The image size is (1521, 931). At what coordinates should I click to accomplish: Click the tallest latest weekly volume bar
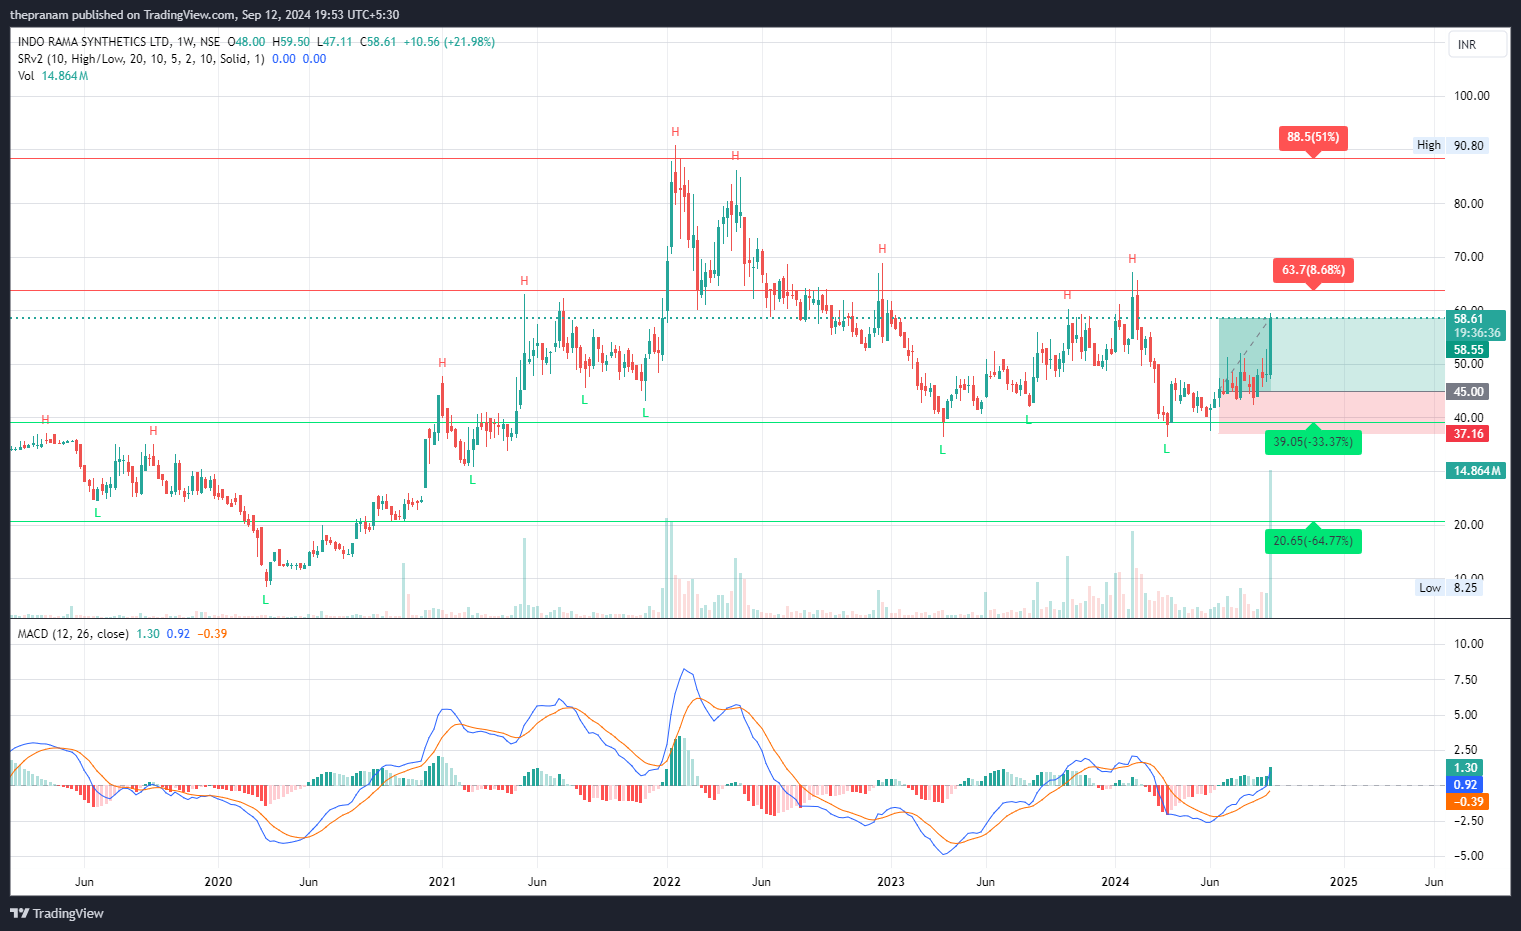1270,543
